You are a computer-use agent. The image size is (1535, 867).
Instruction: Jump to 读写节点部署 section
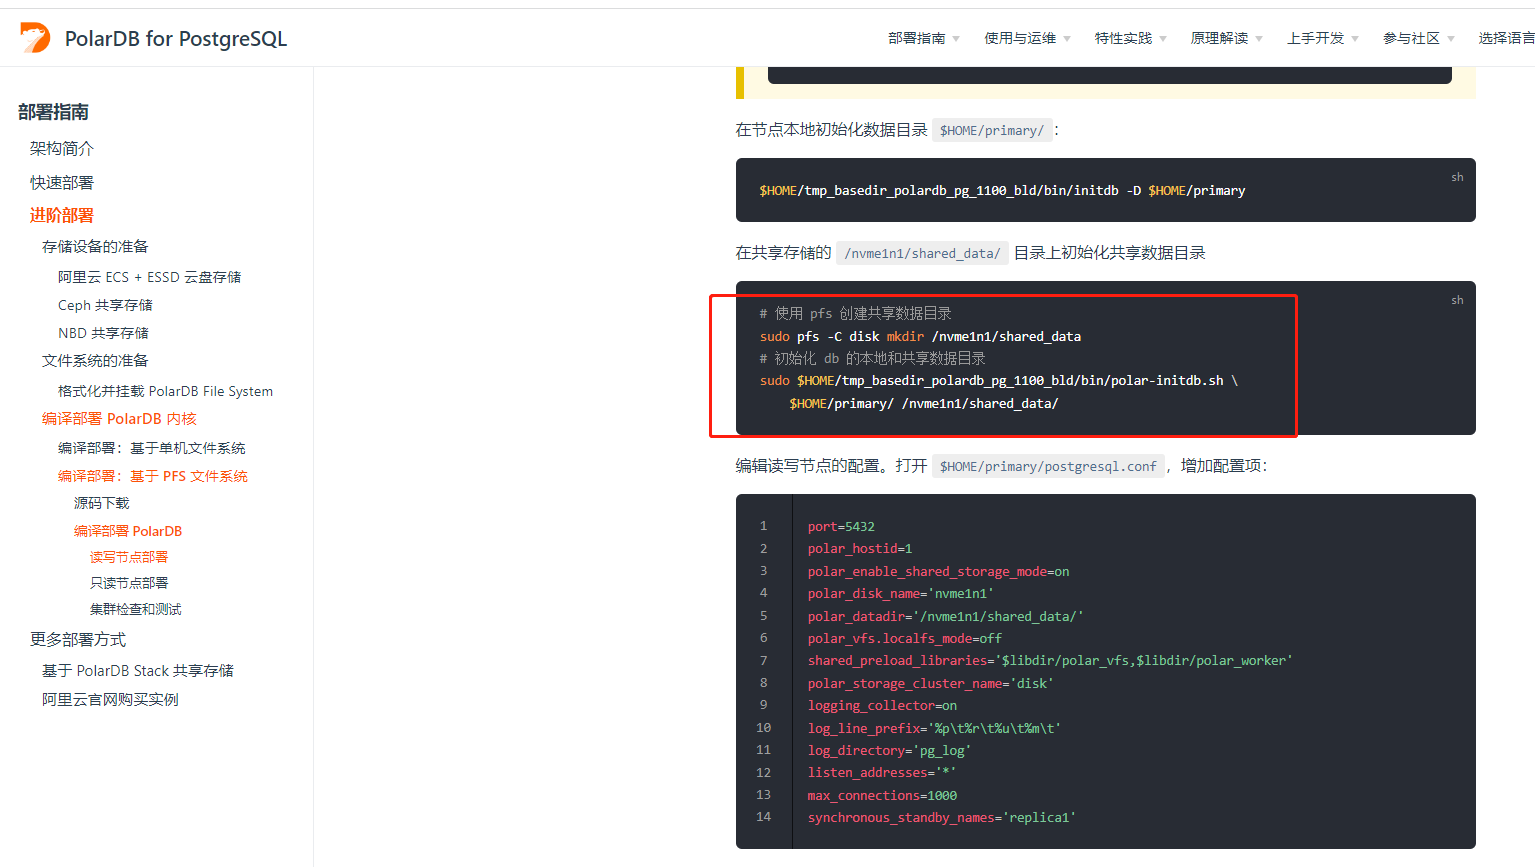tap(129, 557)
